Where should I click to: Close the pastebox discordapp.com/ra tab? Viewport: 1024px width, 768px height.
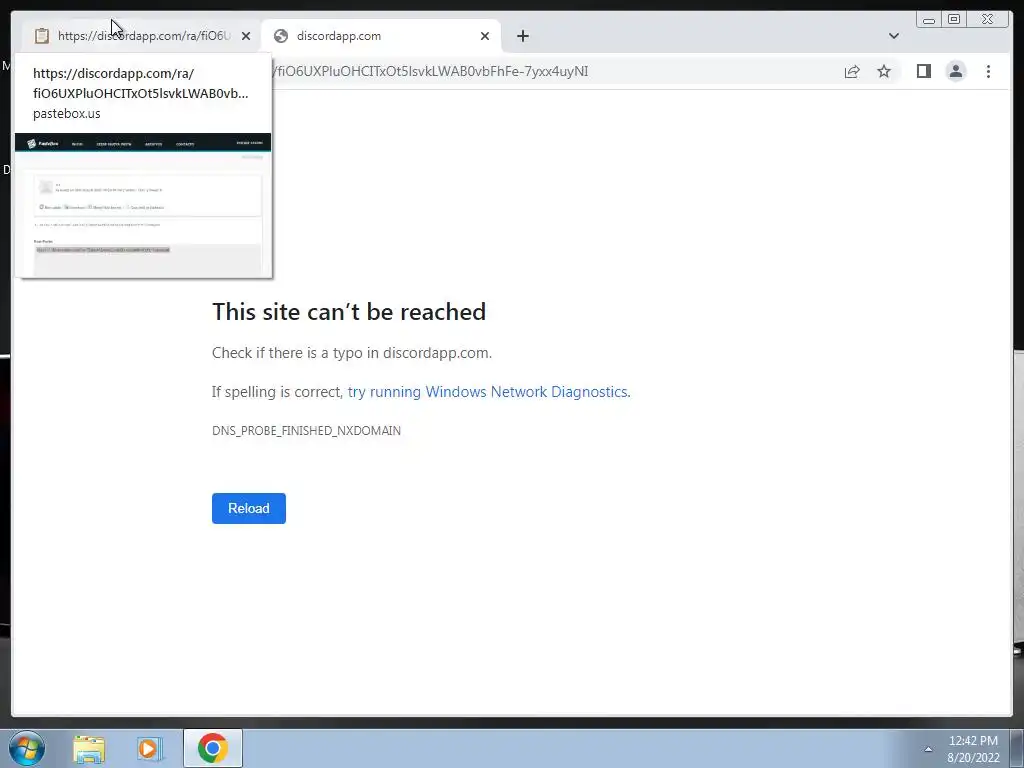point(246,36)
